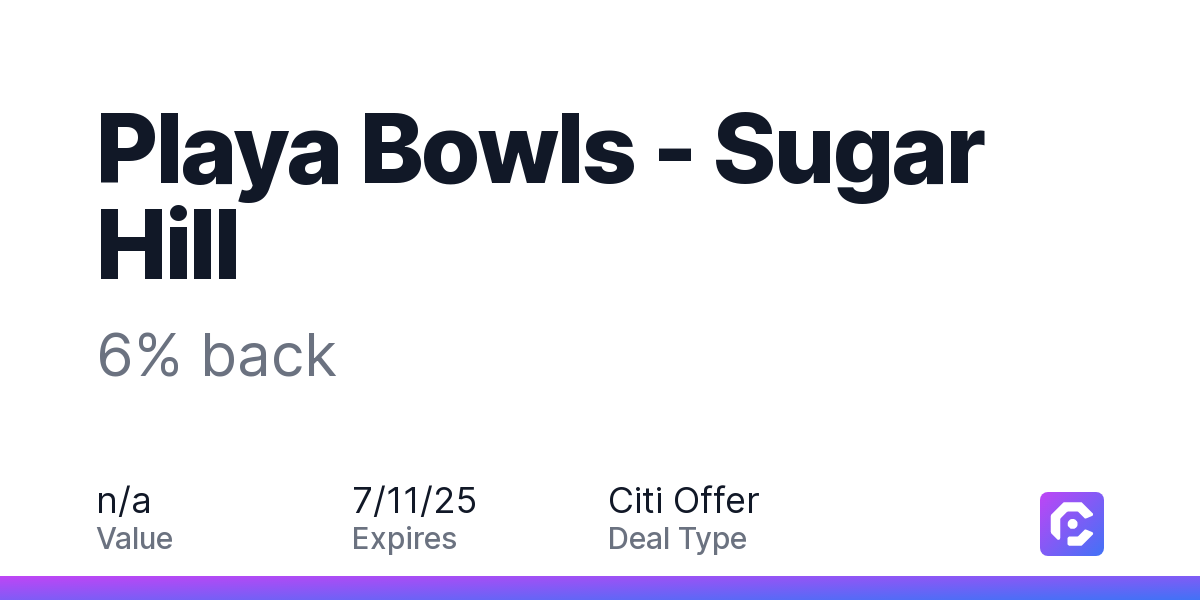
Task: Click the 6% back subtitle text
Action: pyautogui.click(x=217, y=356)
